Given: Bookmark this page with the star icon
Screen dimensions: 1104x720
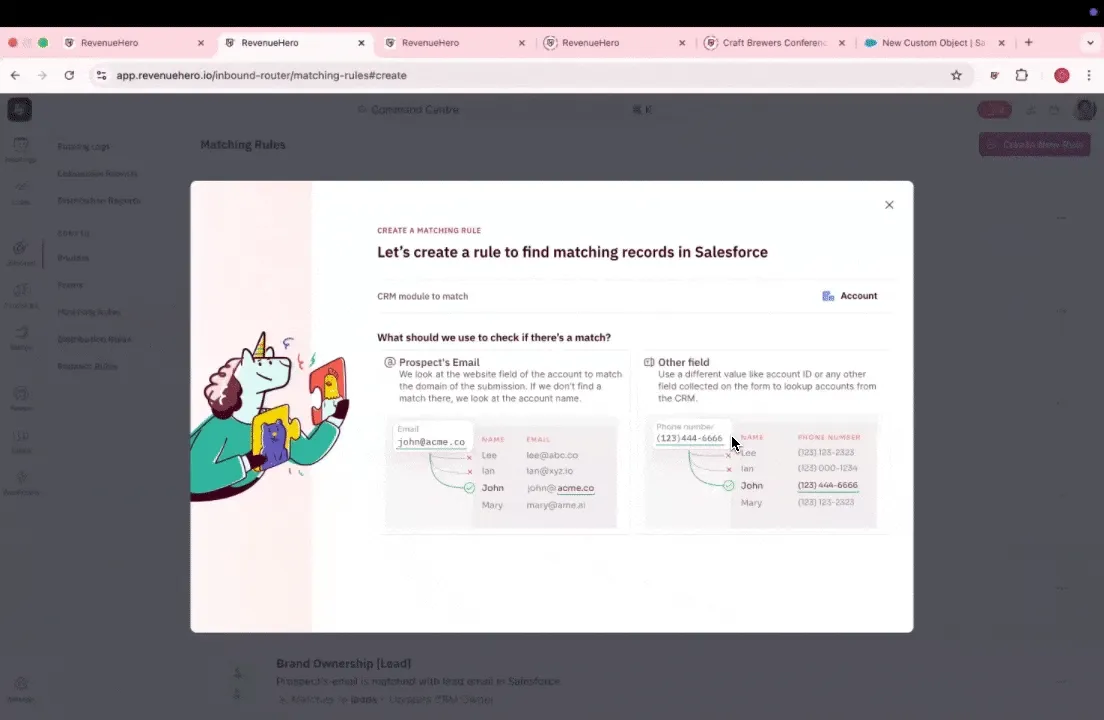Looking at the screenshot, I should pos(956,75).
